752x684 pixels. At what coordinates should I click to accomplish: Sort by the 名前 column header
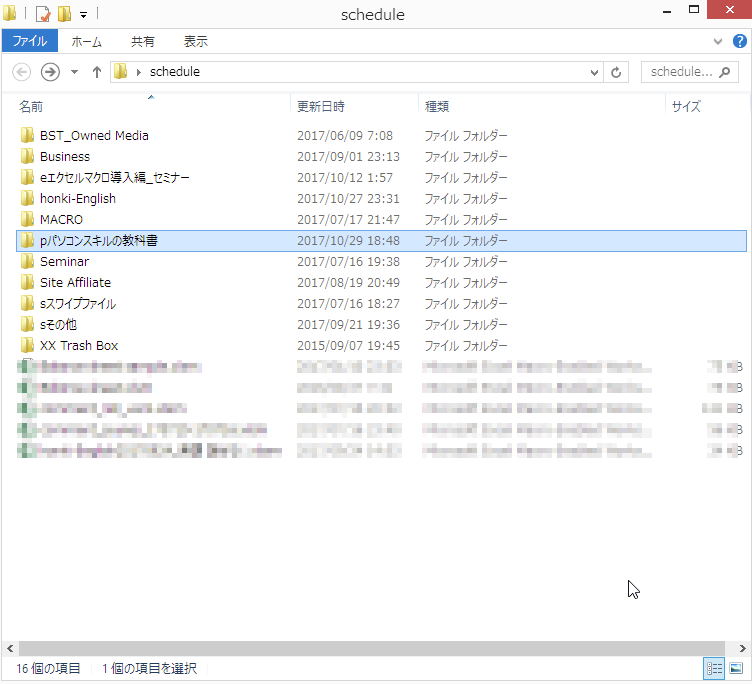pos(153,106)
